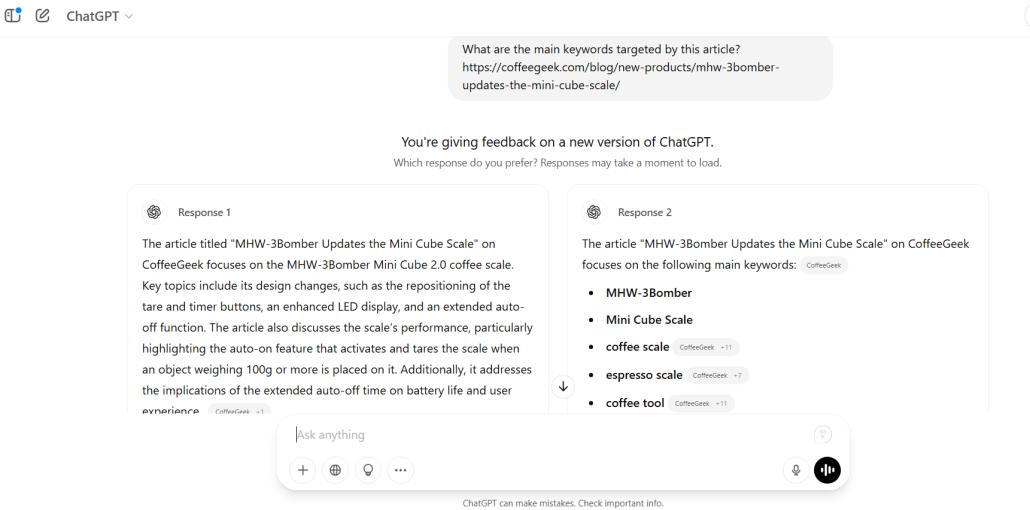Click the Response 2 ChatGPT logo
1030x510 pixels.
coord(594,212)
